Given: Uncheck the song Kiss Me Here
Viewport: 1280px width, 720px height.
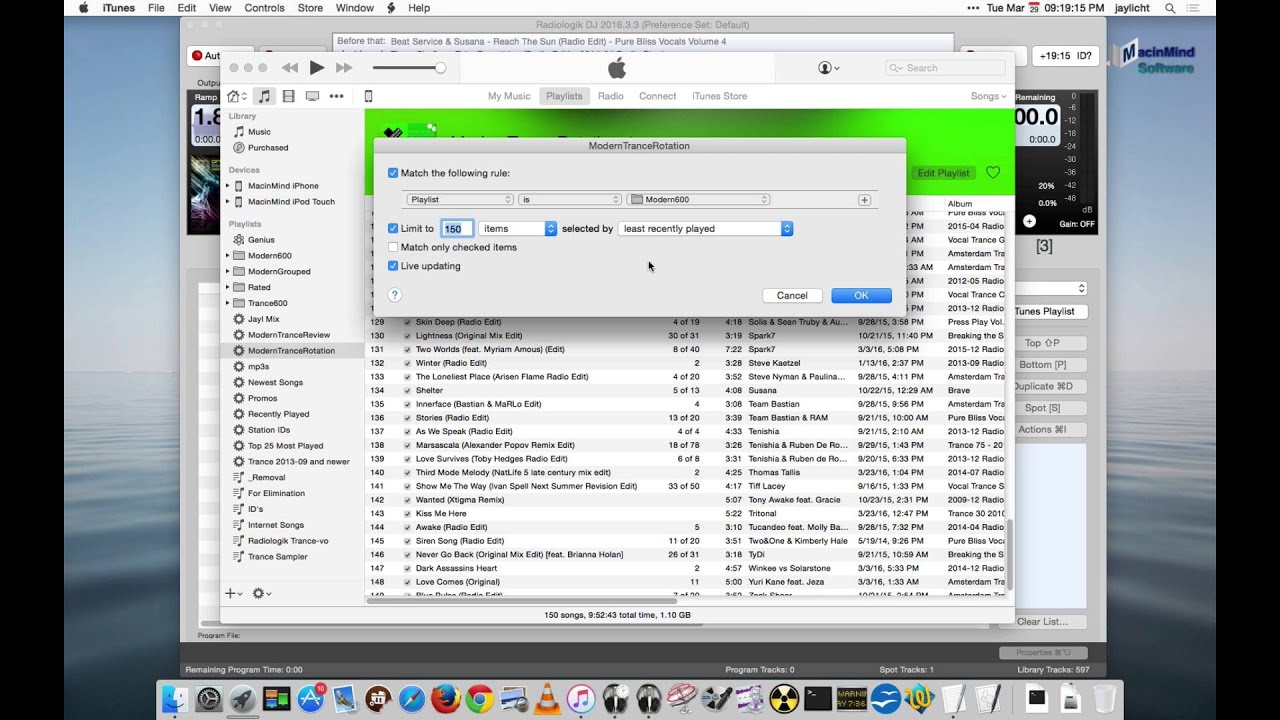Looking at the screenshot, I should click(407, 513).
